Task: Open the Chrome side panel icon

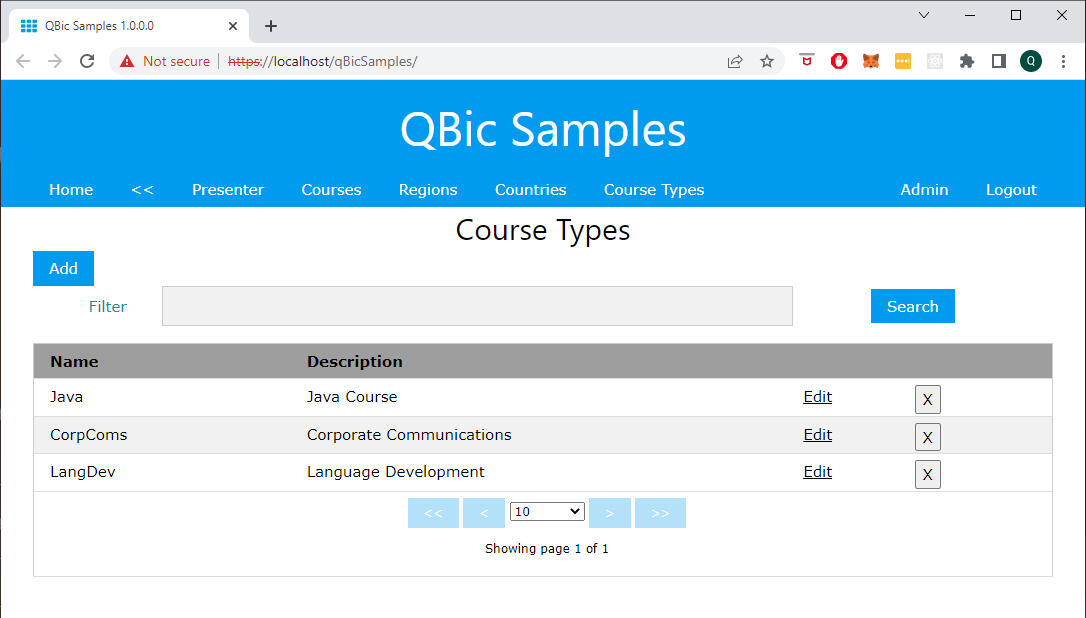Action: pos(998,61)
